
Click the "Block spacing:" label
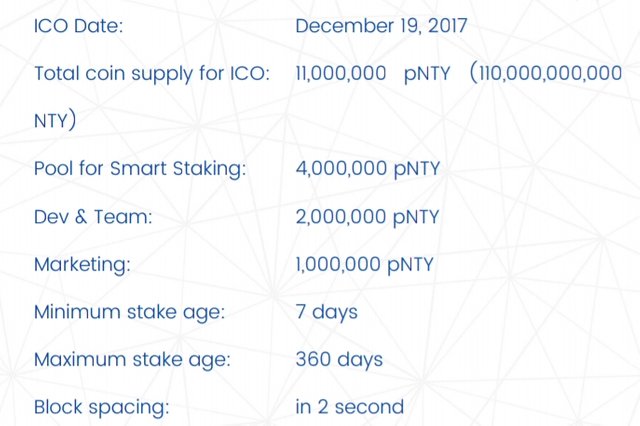[x=101, y=407]
